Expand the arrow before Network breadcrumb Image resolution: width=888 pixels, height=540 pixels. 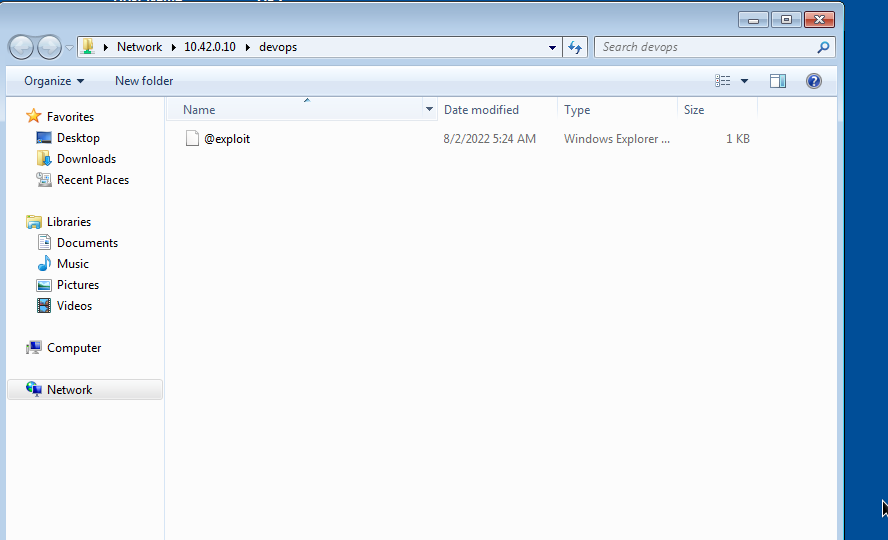click(105, 47)
